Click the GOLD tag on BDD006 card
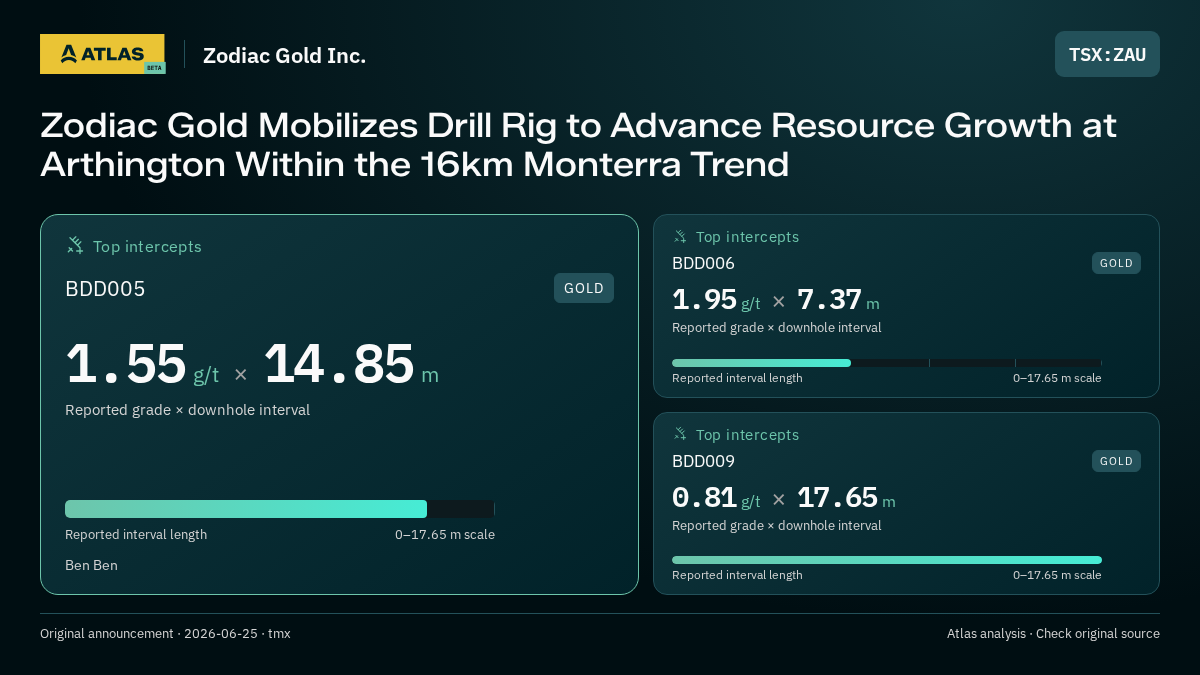 pos(1116,263)
